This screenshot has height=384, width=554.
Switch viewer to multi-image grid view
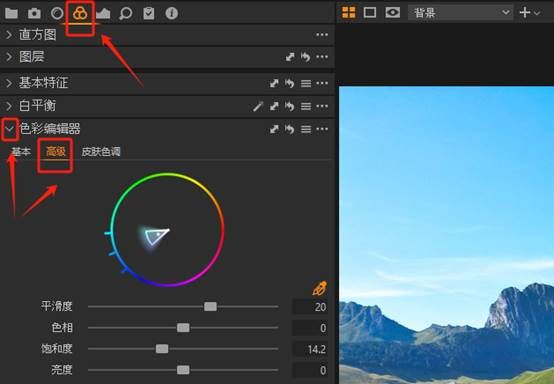[349, 12]
